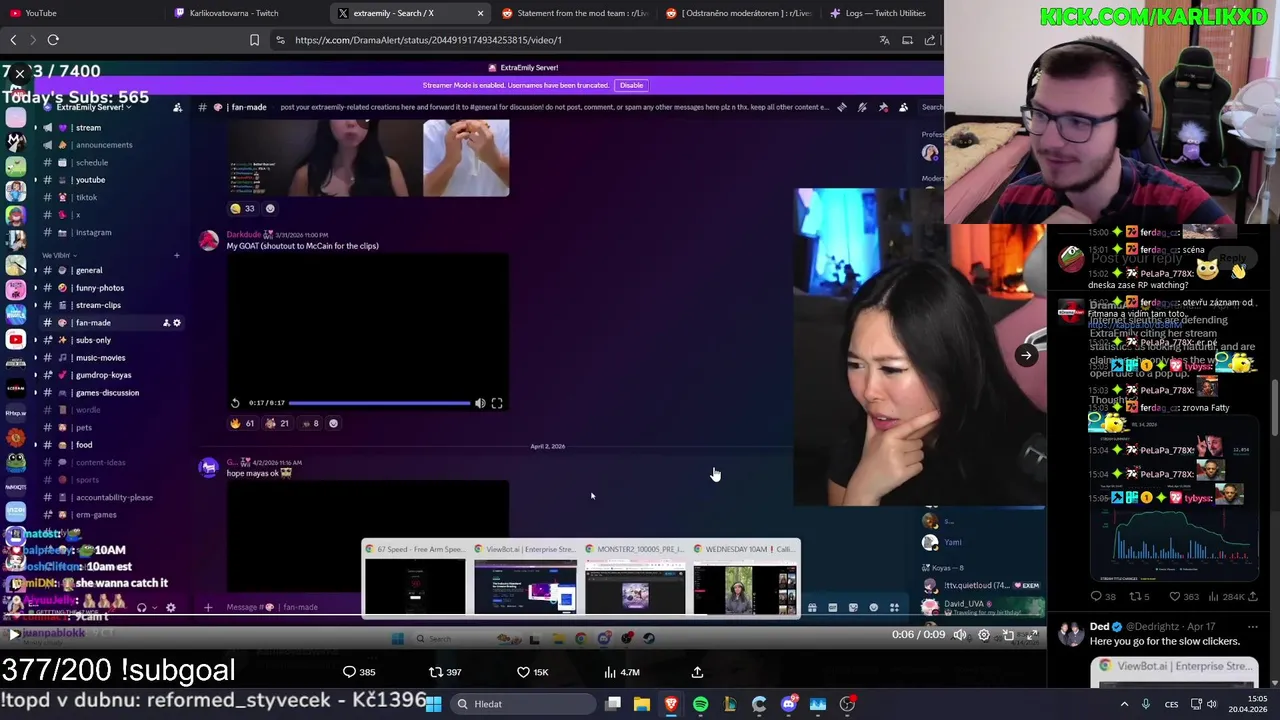Viewport: 1280px width, 720px height.
Task: Open the browser translate page icon
Action: point(884,40)
